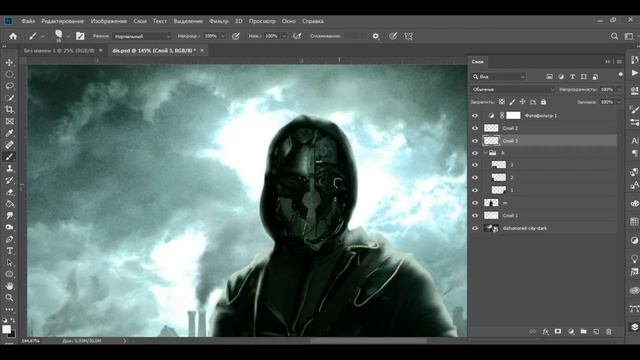Click the symmetry butterfly icon
The width and height of the screenshot is (640, 360).
click(409, 36)
